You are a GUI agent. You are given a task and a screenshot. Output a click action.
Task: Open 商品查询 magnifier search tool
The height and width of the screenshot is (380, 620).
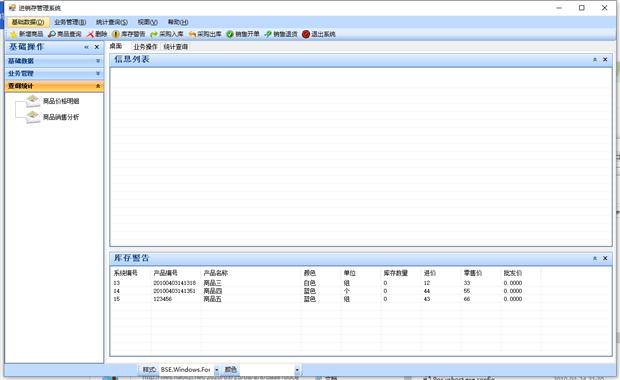pos(52,34)
